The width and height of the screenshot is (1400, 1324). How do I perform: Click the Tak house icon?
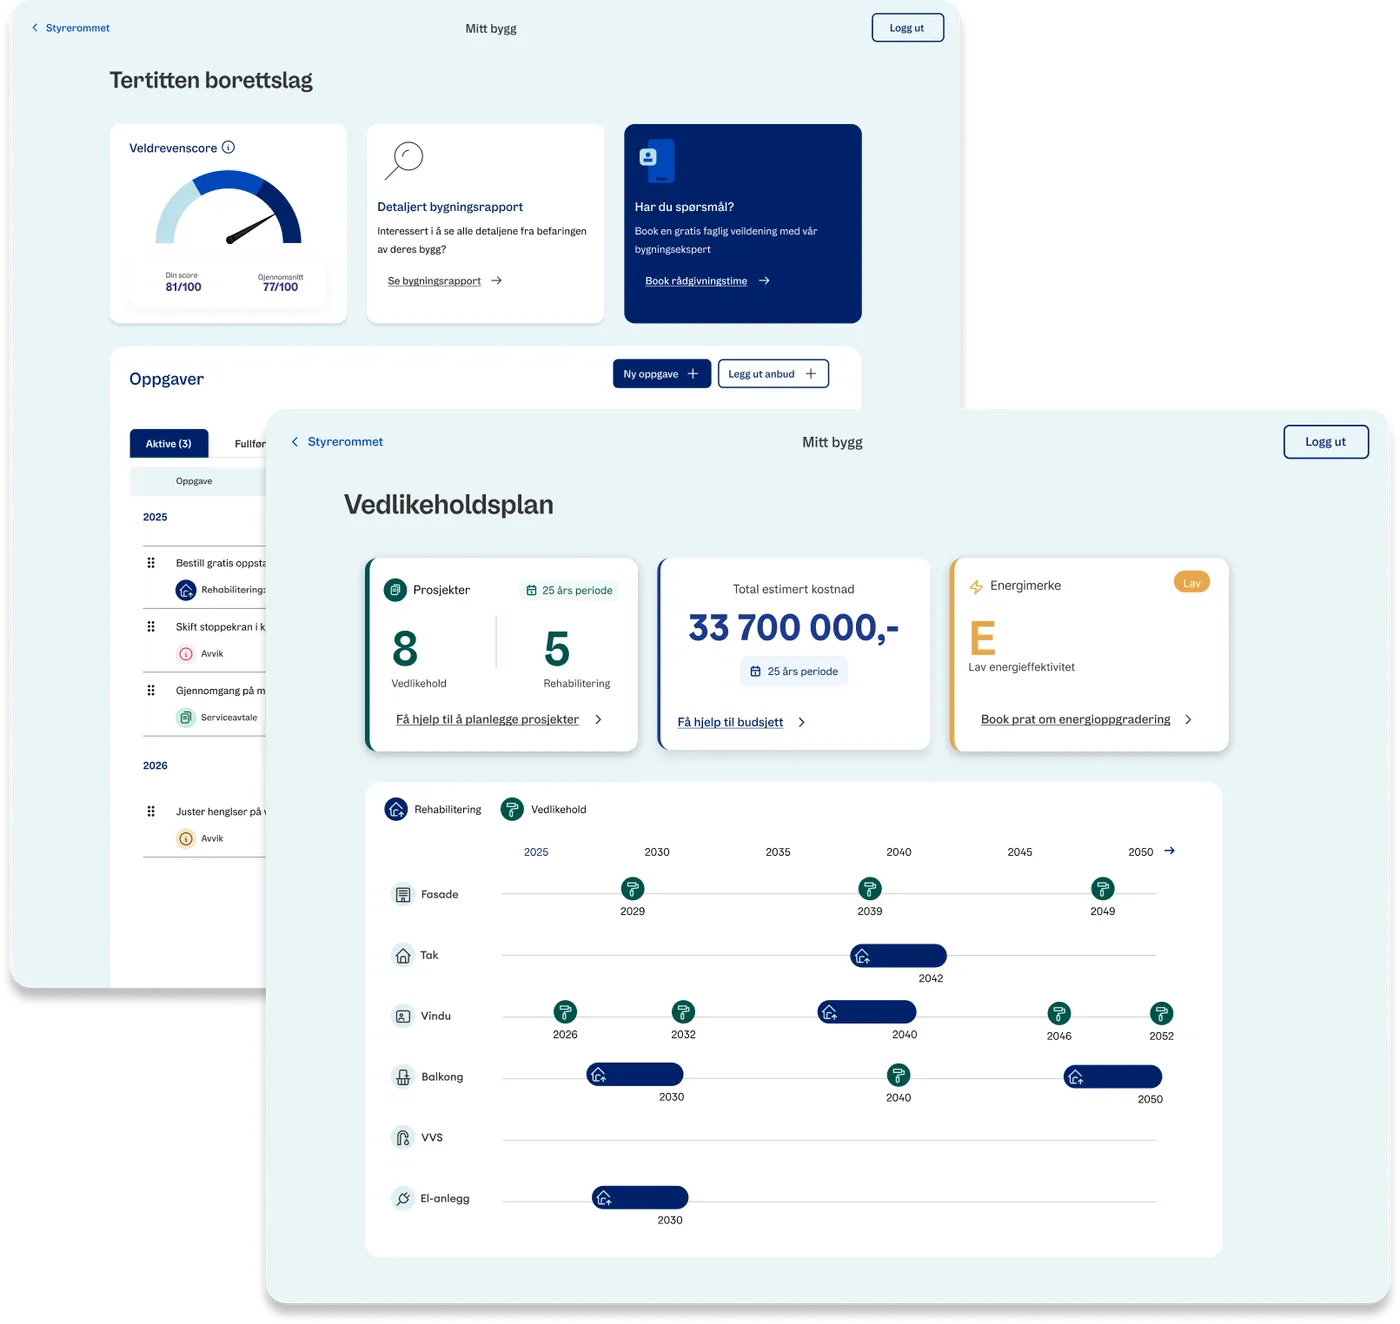pos(402,955)
